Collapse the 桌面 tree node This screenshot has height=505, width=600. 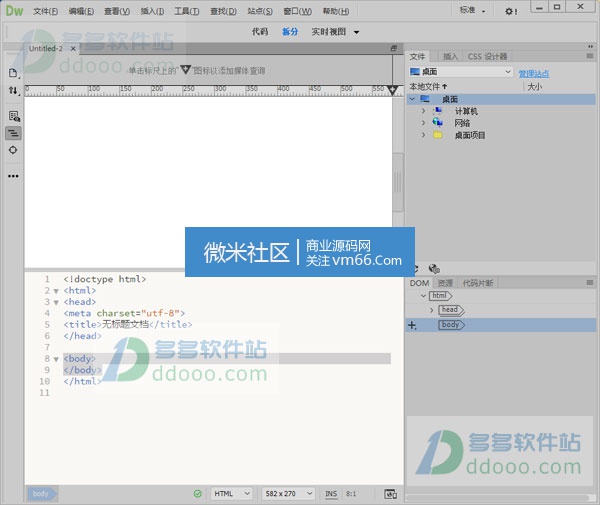pos(412,99)
